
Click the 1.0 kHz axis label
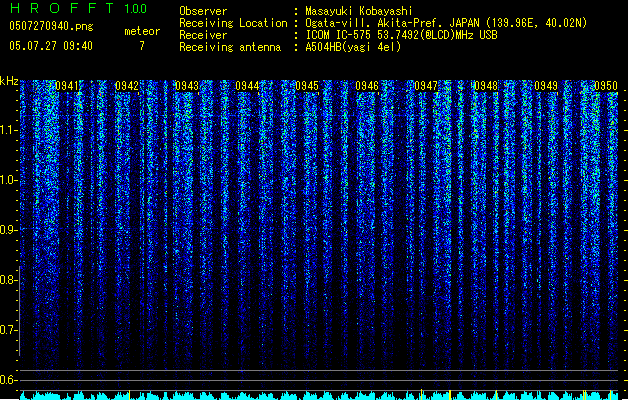[7, 180]
